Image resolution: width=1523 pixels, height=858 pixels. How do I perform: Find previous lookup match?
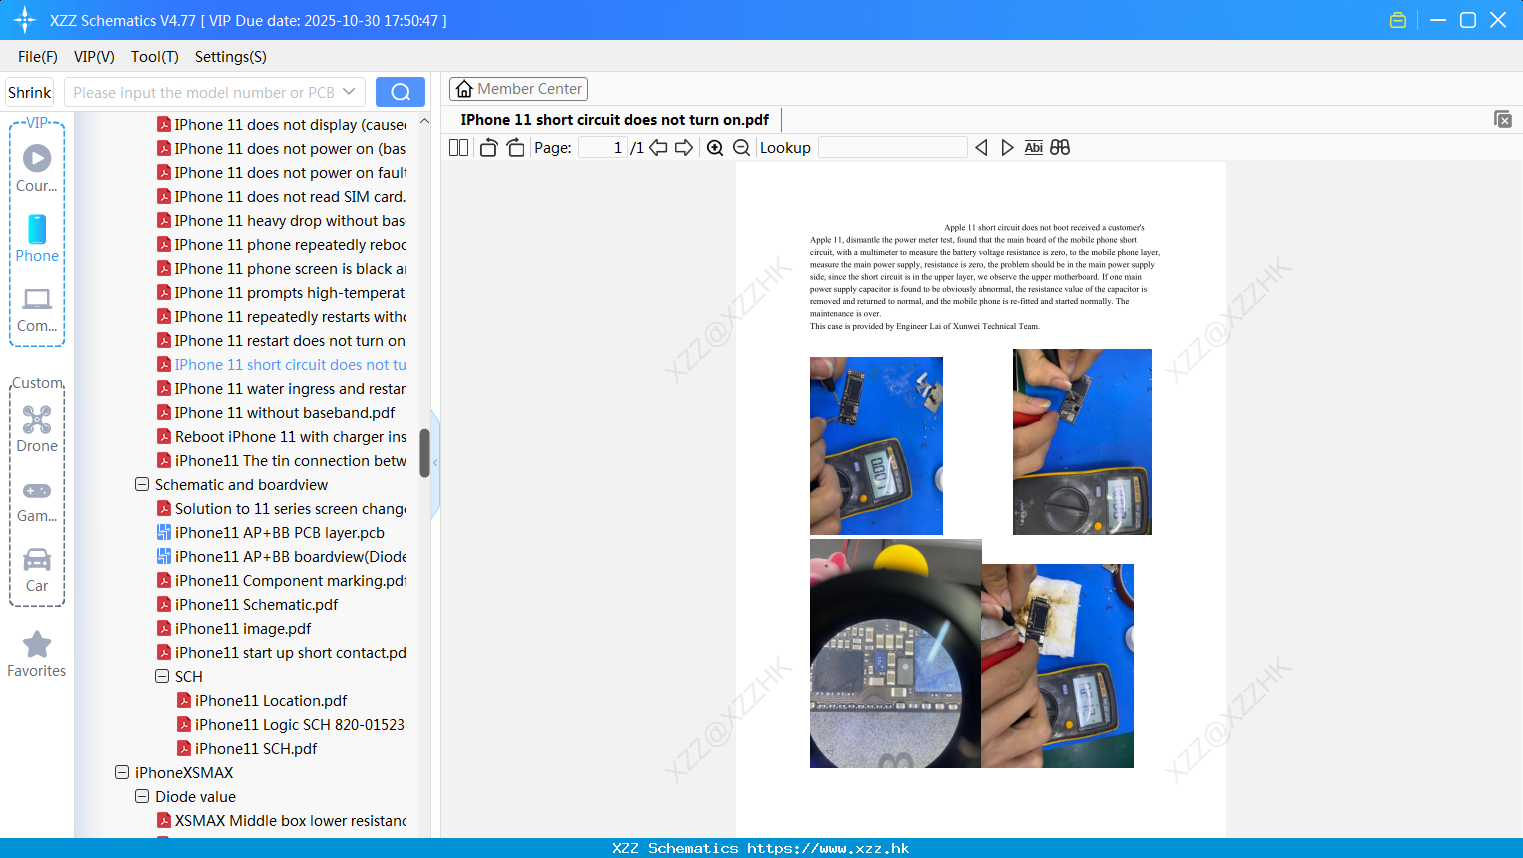pyautogui.click(x=981, y=148)
